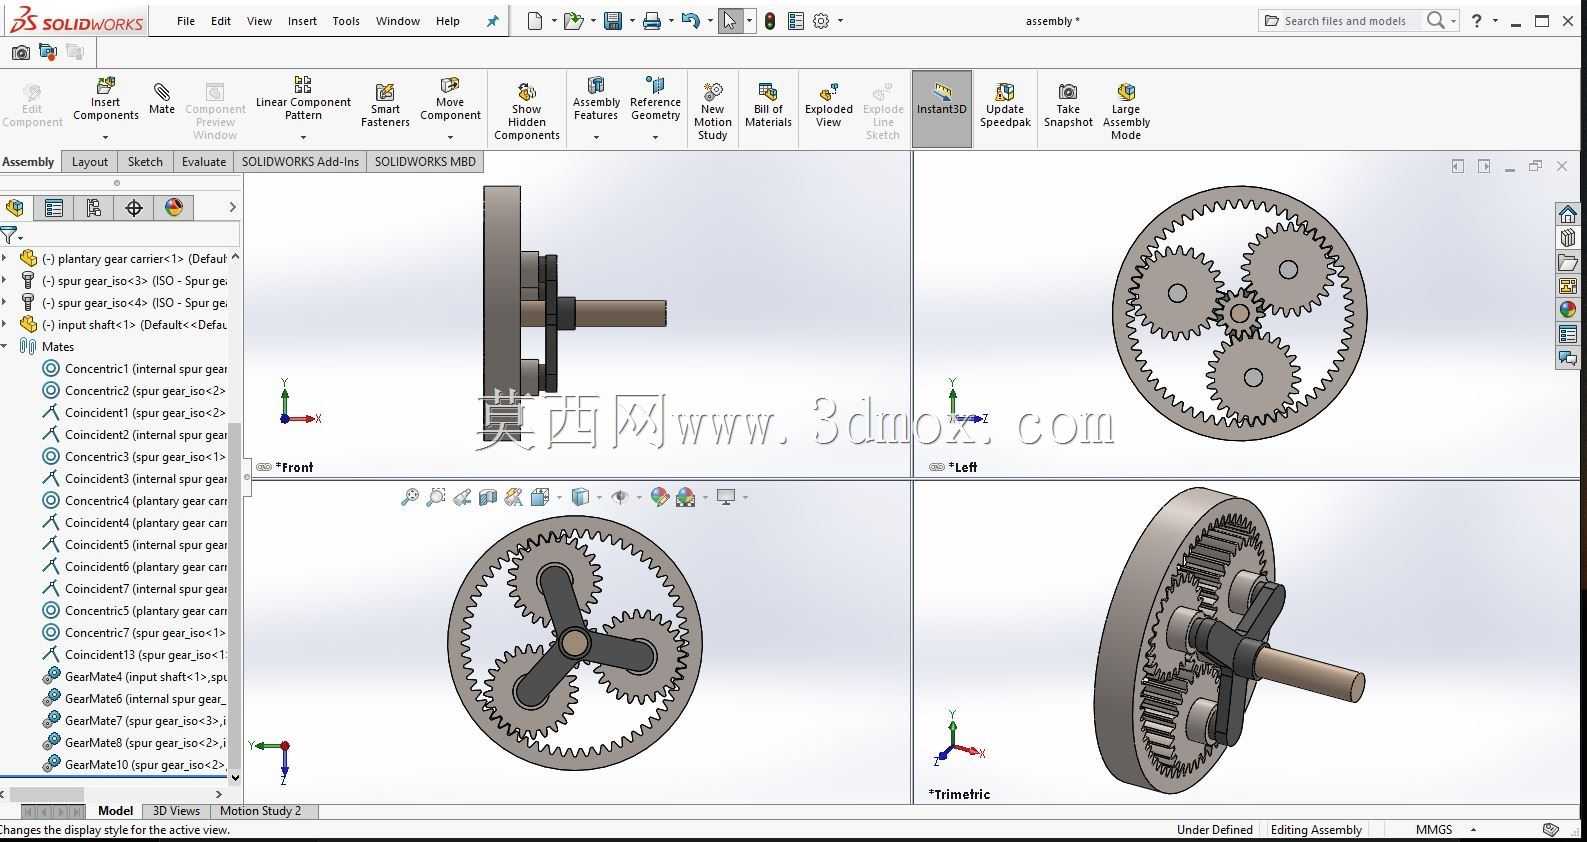Toggle Section View icon
Viewport: 1587px width, 842px height.
tap(488, 497)
